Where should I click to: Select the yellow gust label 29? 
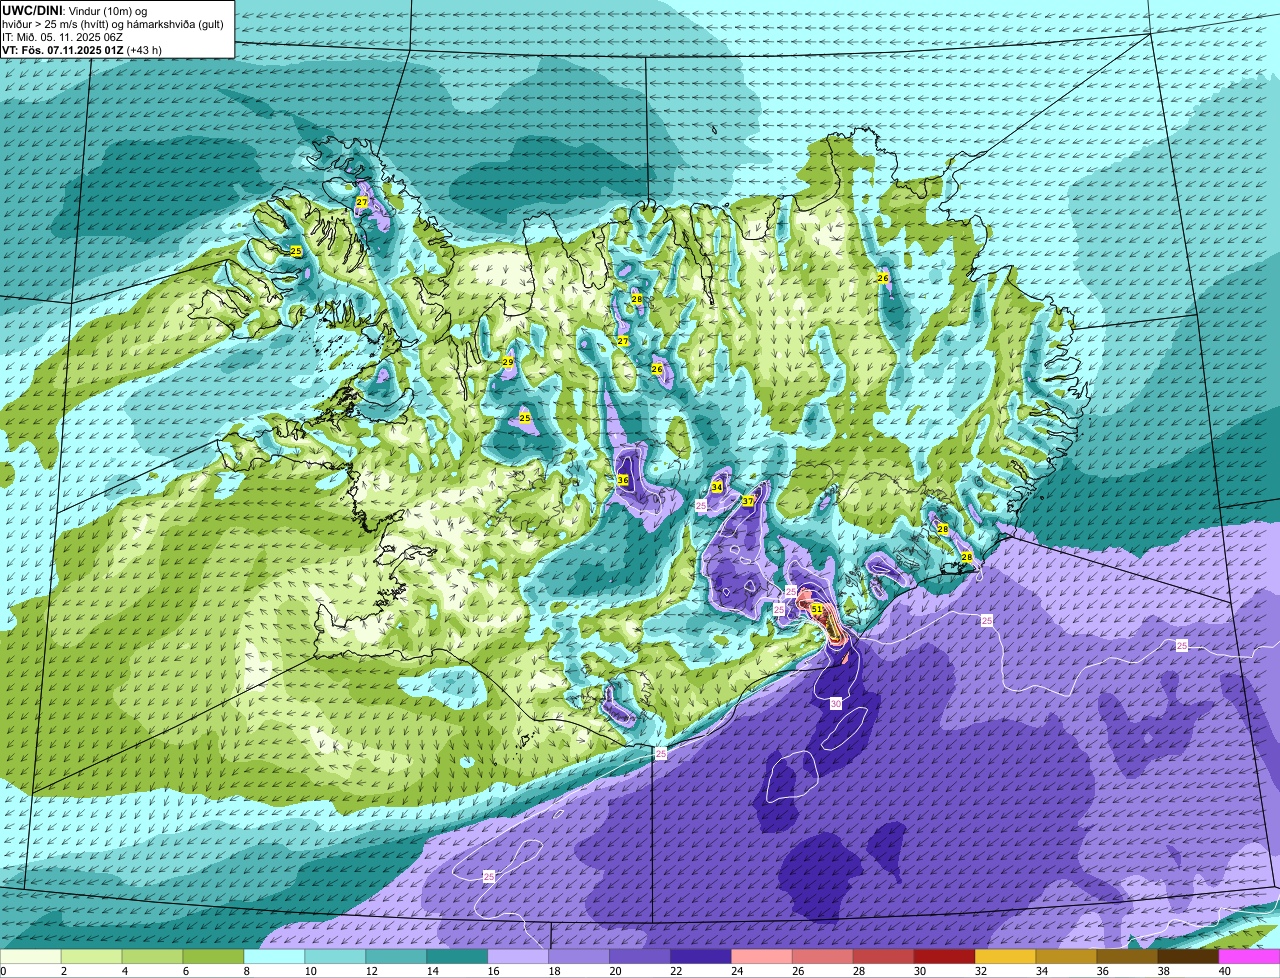click(508, 362)
